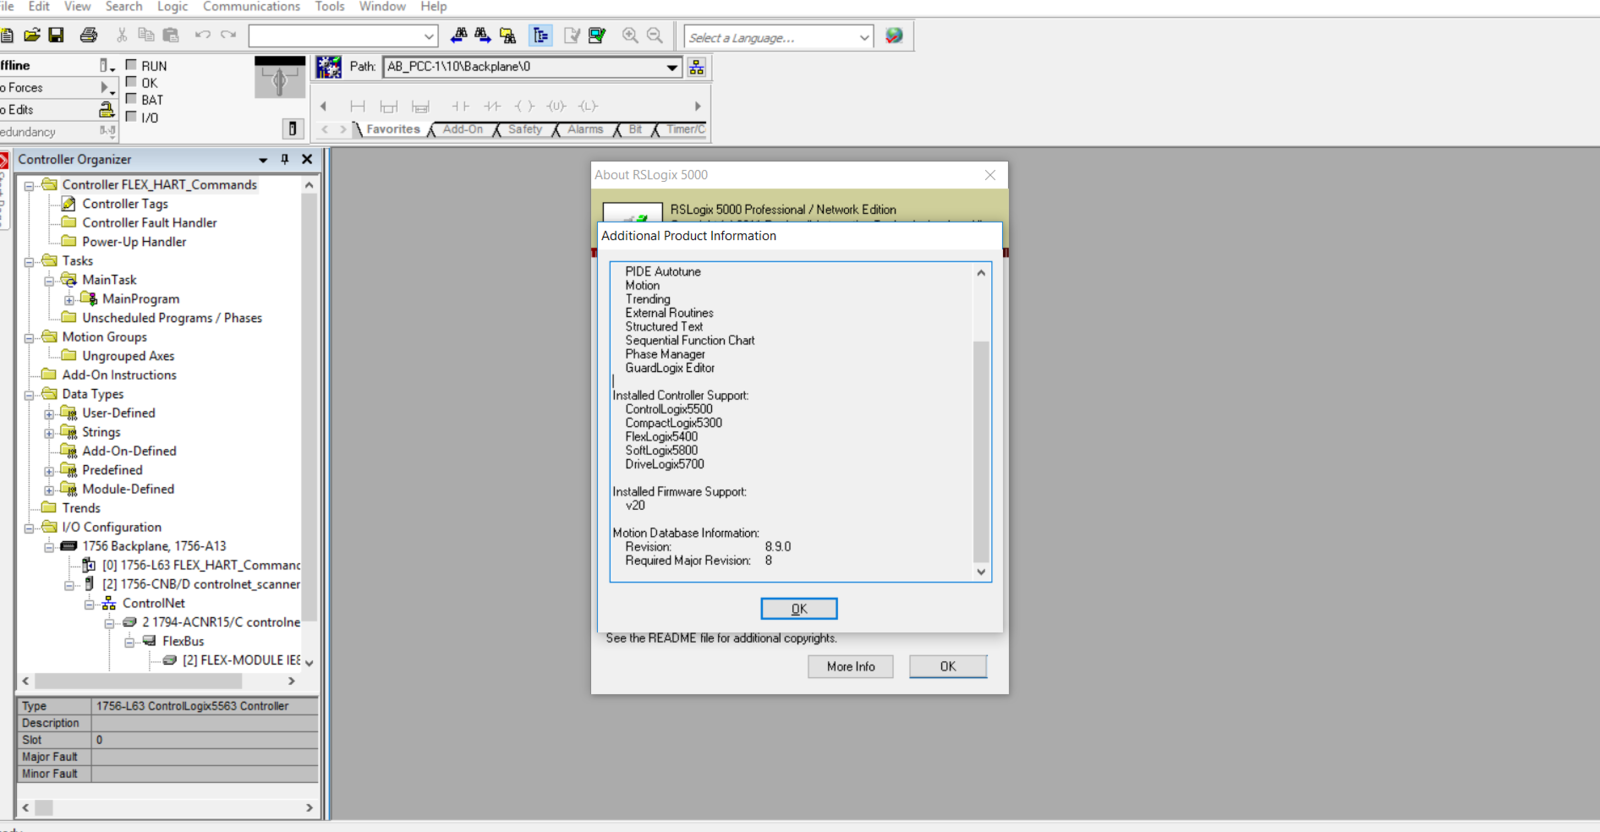Click the Zoom Out magnifier icon
Image resolution: width=1600 pixels, height=832 pixels.
coord(655,36)
